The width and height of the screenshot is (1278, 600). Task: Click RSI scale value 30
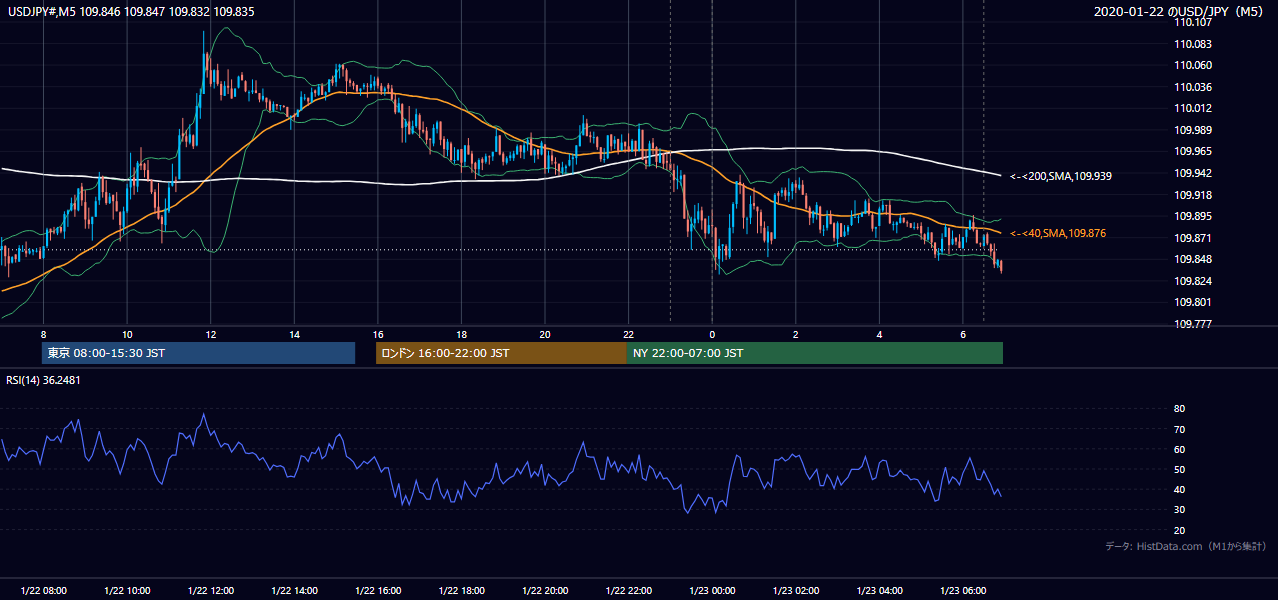coord(1179,510)
